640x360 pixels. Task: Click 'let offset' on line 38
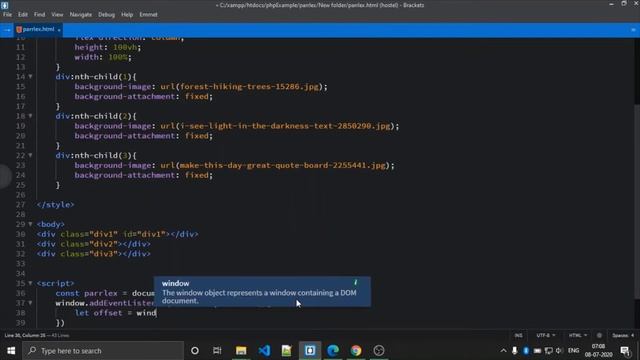point(98,313)
